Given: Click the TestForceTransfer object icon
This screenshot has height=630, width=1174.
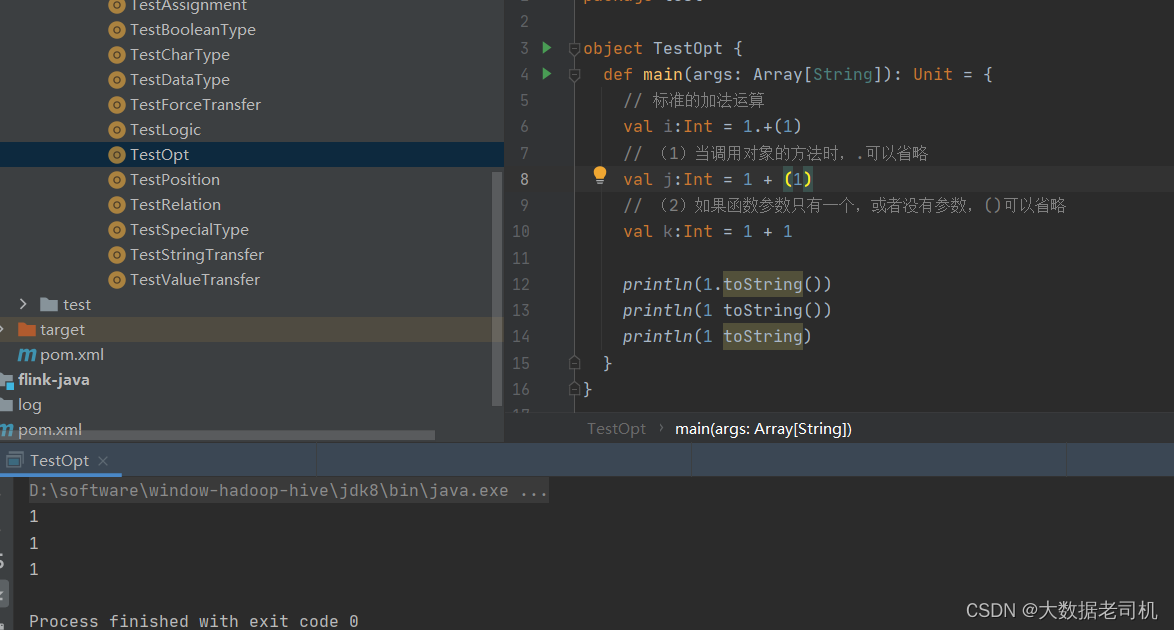Looking at the screenshot, I should 116,105.
